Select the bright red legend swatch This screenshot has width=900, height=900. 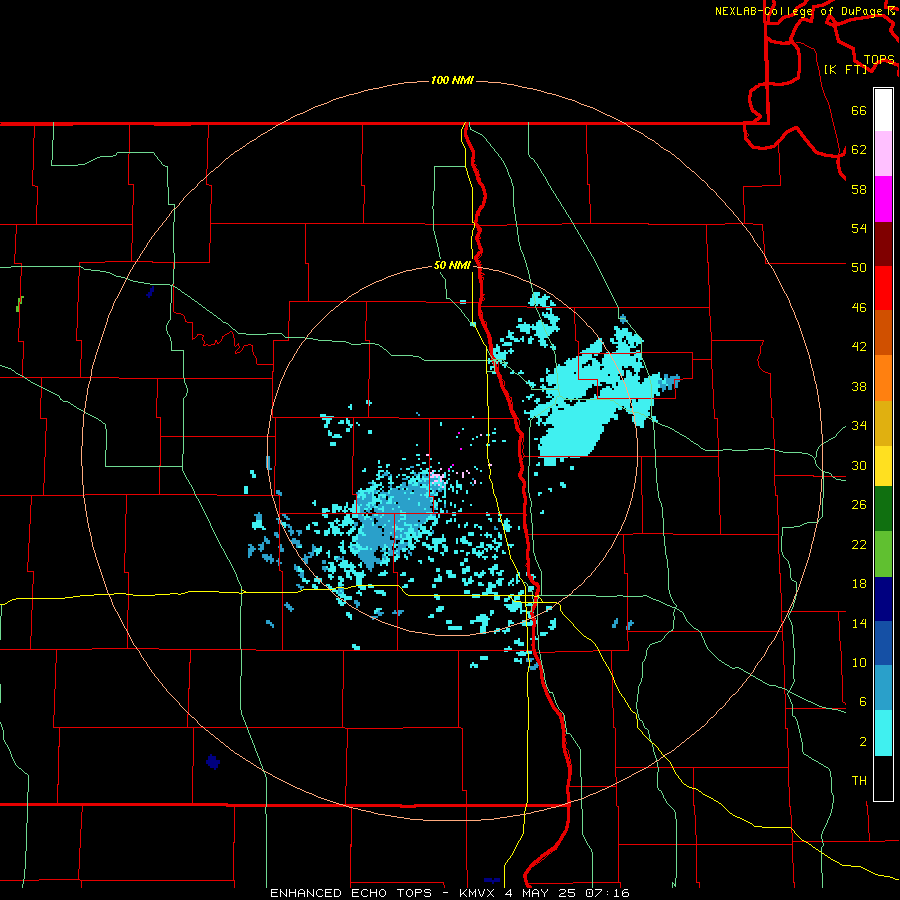[883, 288]
